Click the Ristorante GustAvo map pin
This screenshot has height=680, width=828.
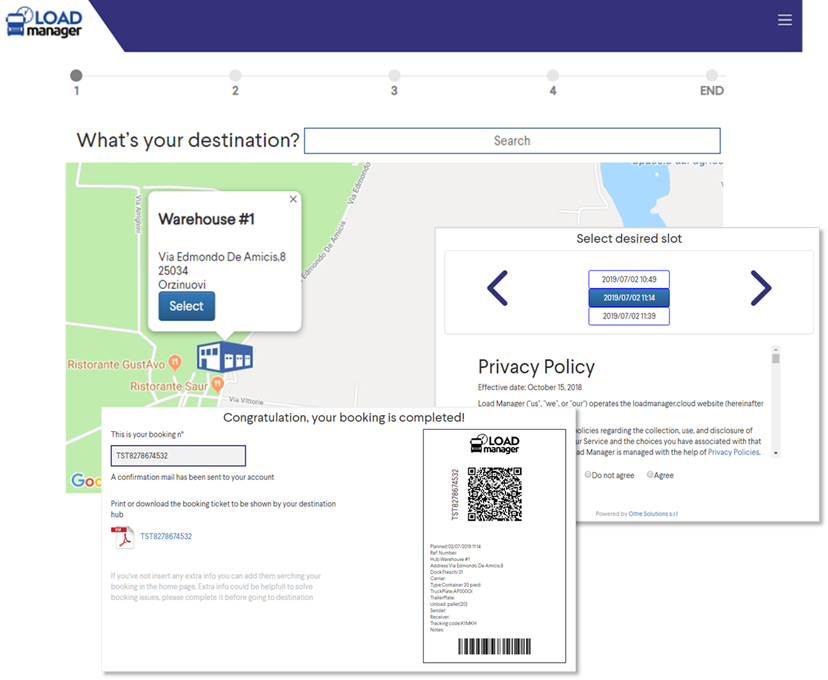tap(175, 361)
